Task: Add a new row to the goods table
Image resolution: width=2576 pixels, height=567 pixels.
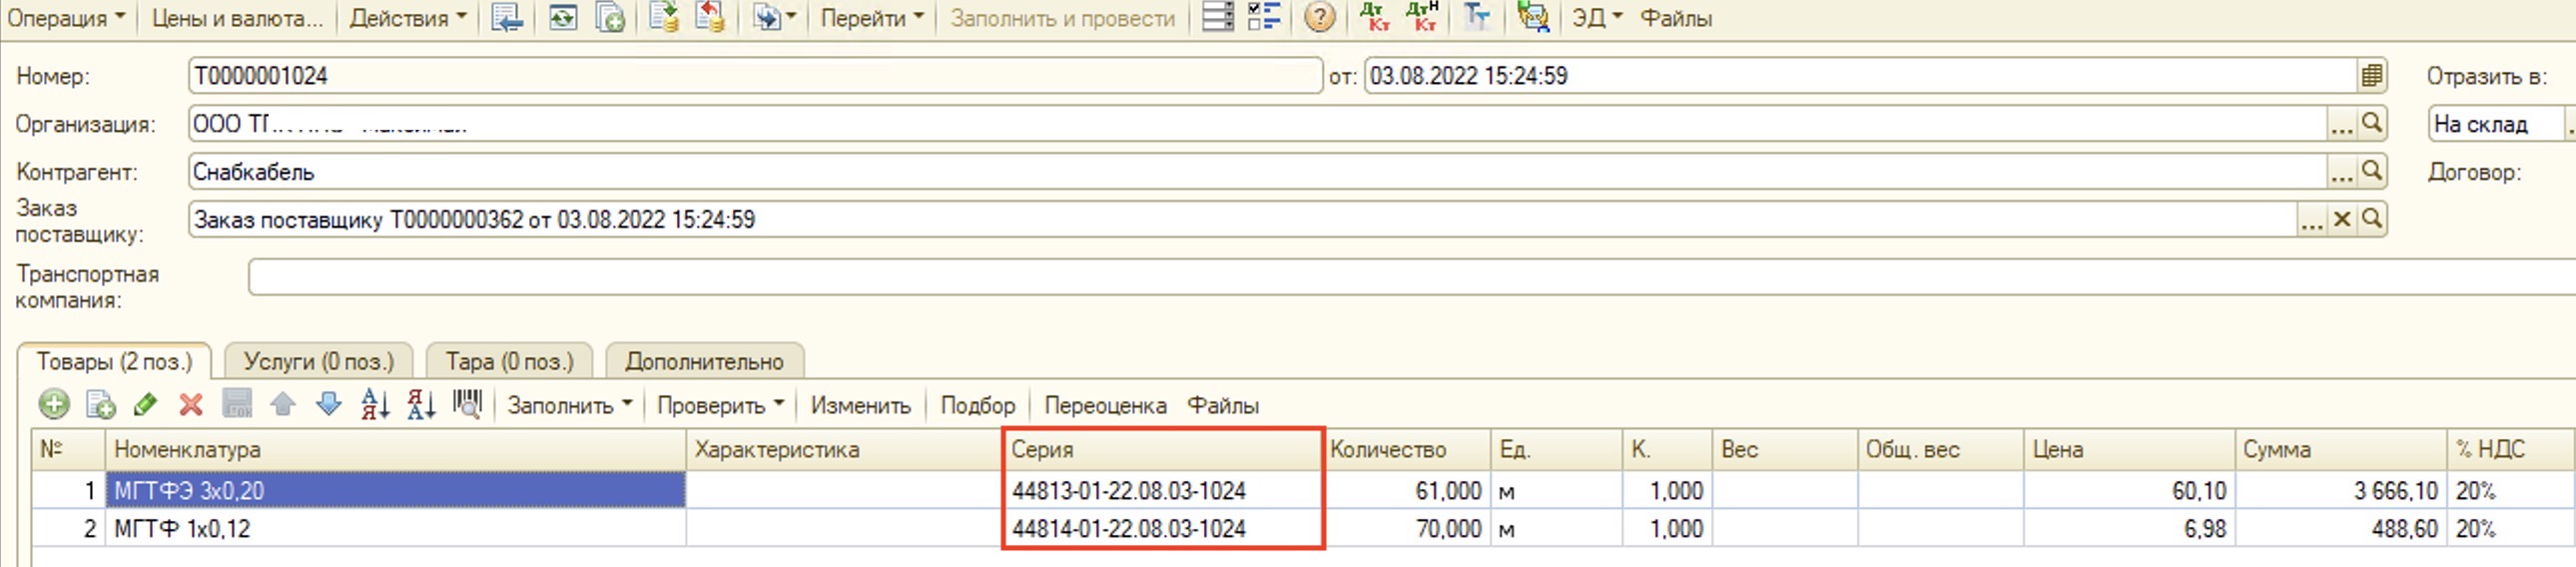Action: click(54, 405)
